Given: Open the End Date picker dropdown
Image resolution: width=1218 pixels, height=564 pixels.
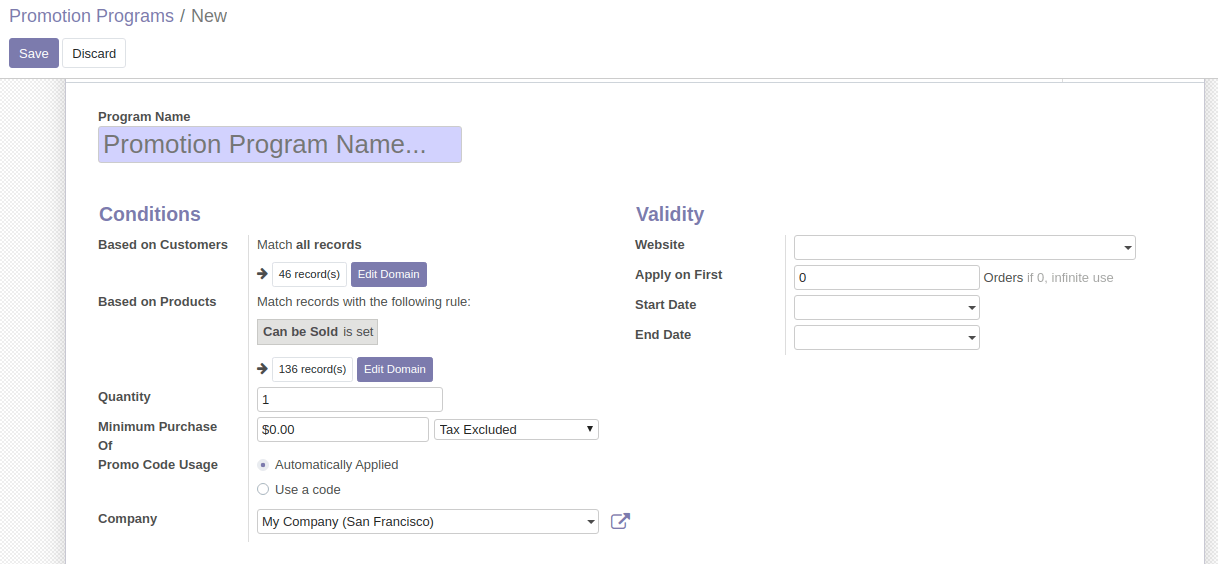Looking at the screenshot, I should point(887,337).
